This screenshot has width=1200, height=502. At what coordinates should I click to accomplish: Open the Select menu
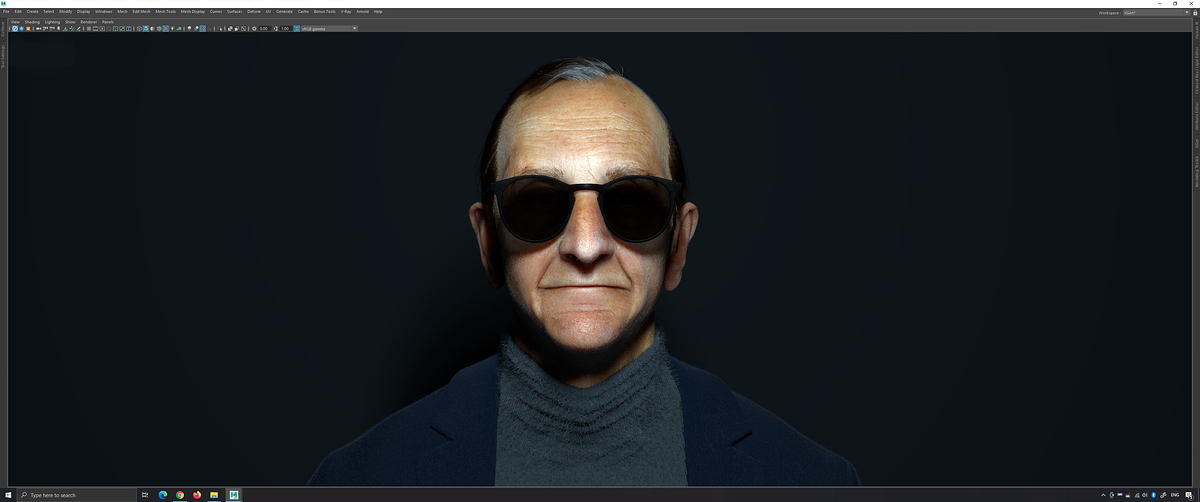click(x=49, y=11)
